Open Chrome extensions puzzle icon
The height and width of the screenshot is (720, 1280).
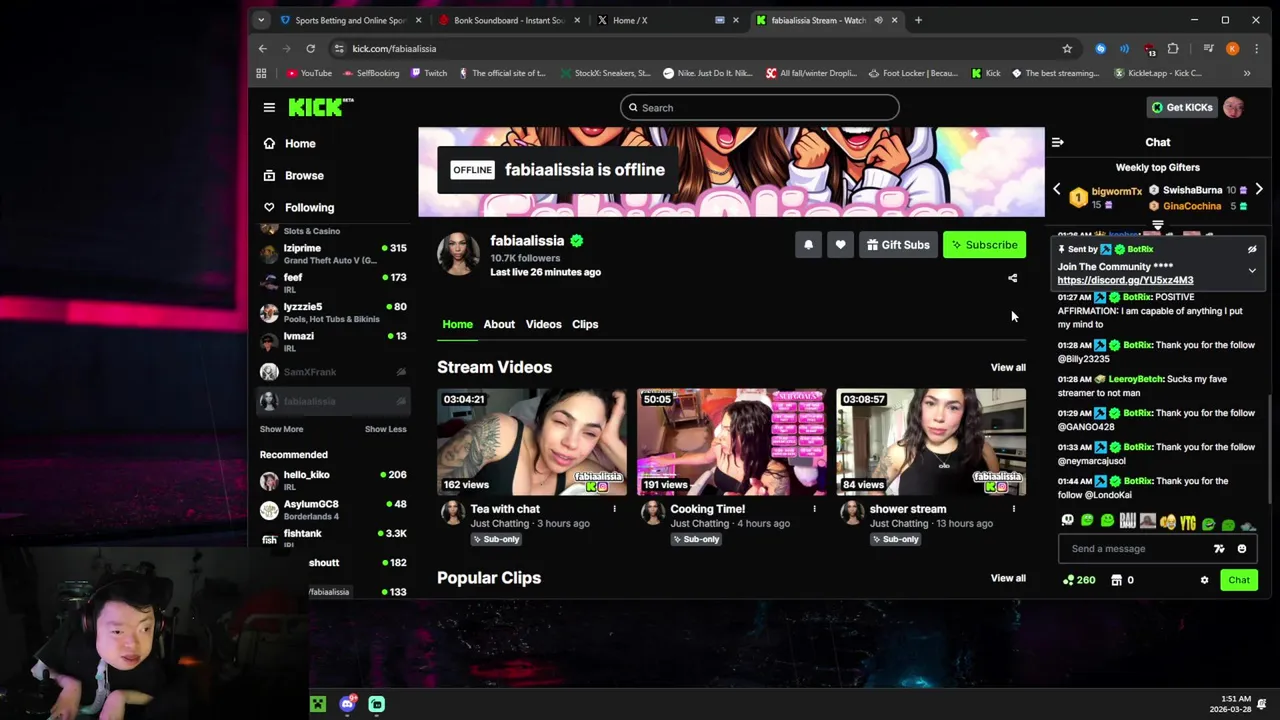[x=1173, y=48]
